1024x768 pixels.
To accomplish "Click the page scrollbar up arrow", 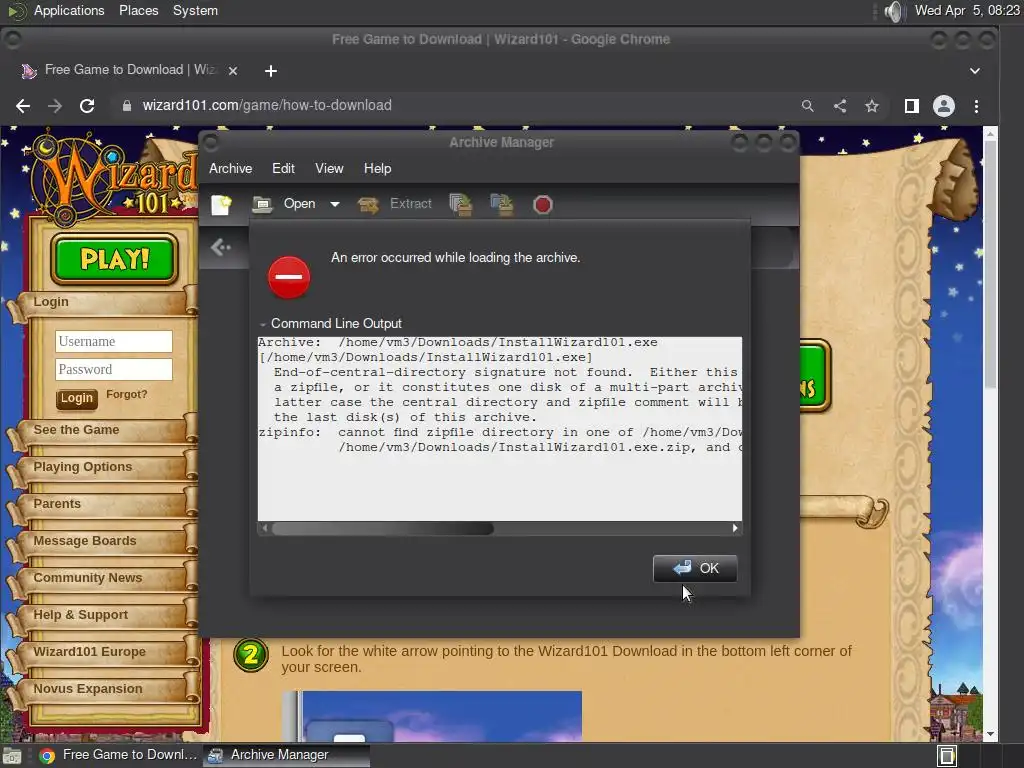I will [x=990, y=133].
